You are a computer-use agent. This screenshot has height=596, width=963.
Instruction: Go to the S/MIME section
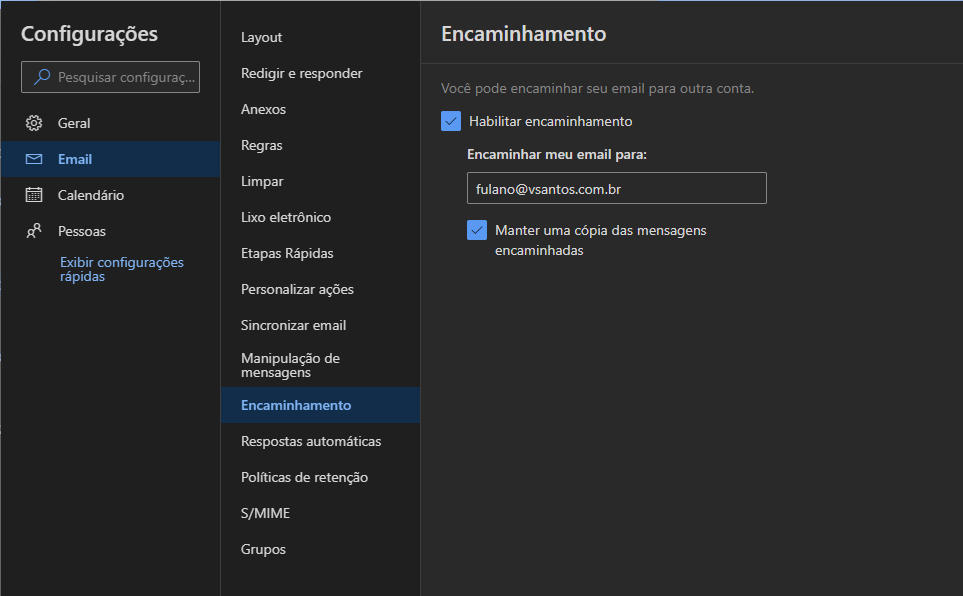click(x=265, y=513)
